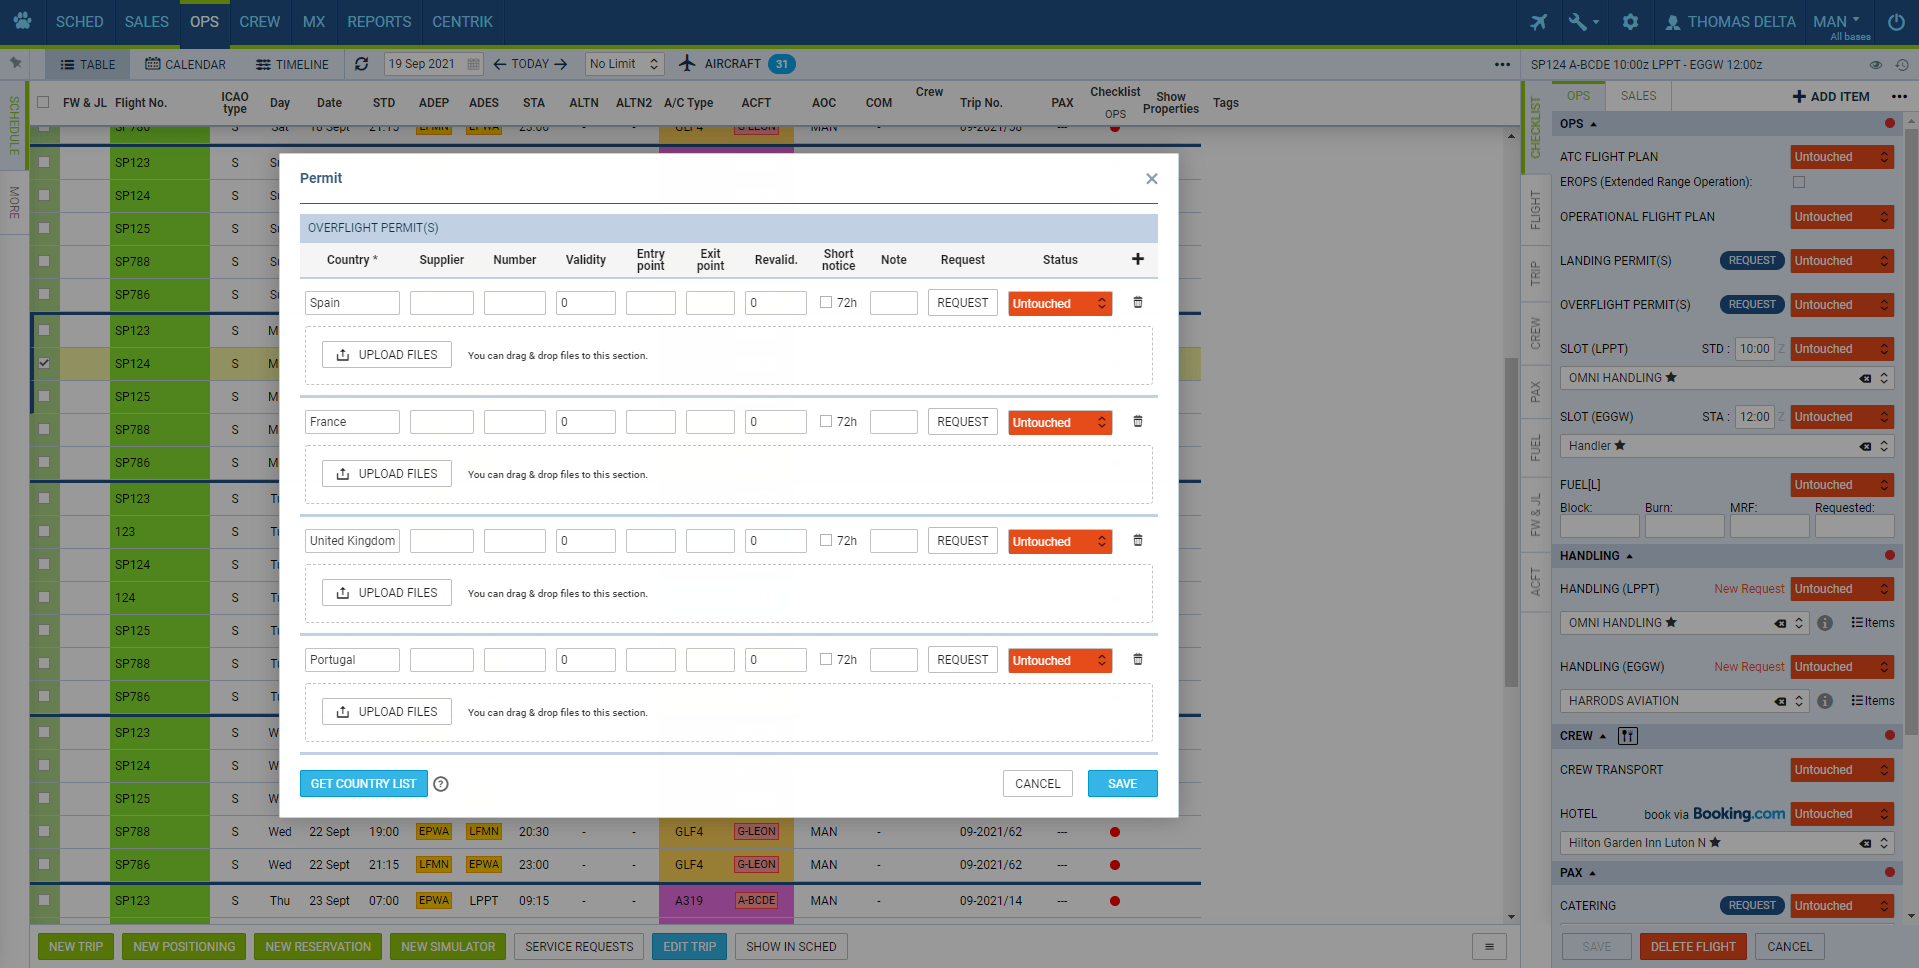
Task: Click the Get Country List button
Action: point(363,784)
